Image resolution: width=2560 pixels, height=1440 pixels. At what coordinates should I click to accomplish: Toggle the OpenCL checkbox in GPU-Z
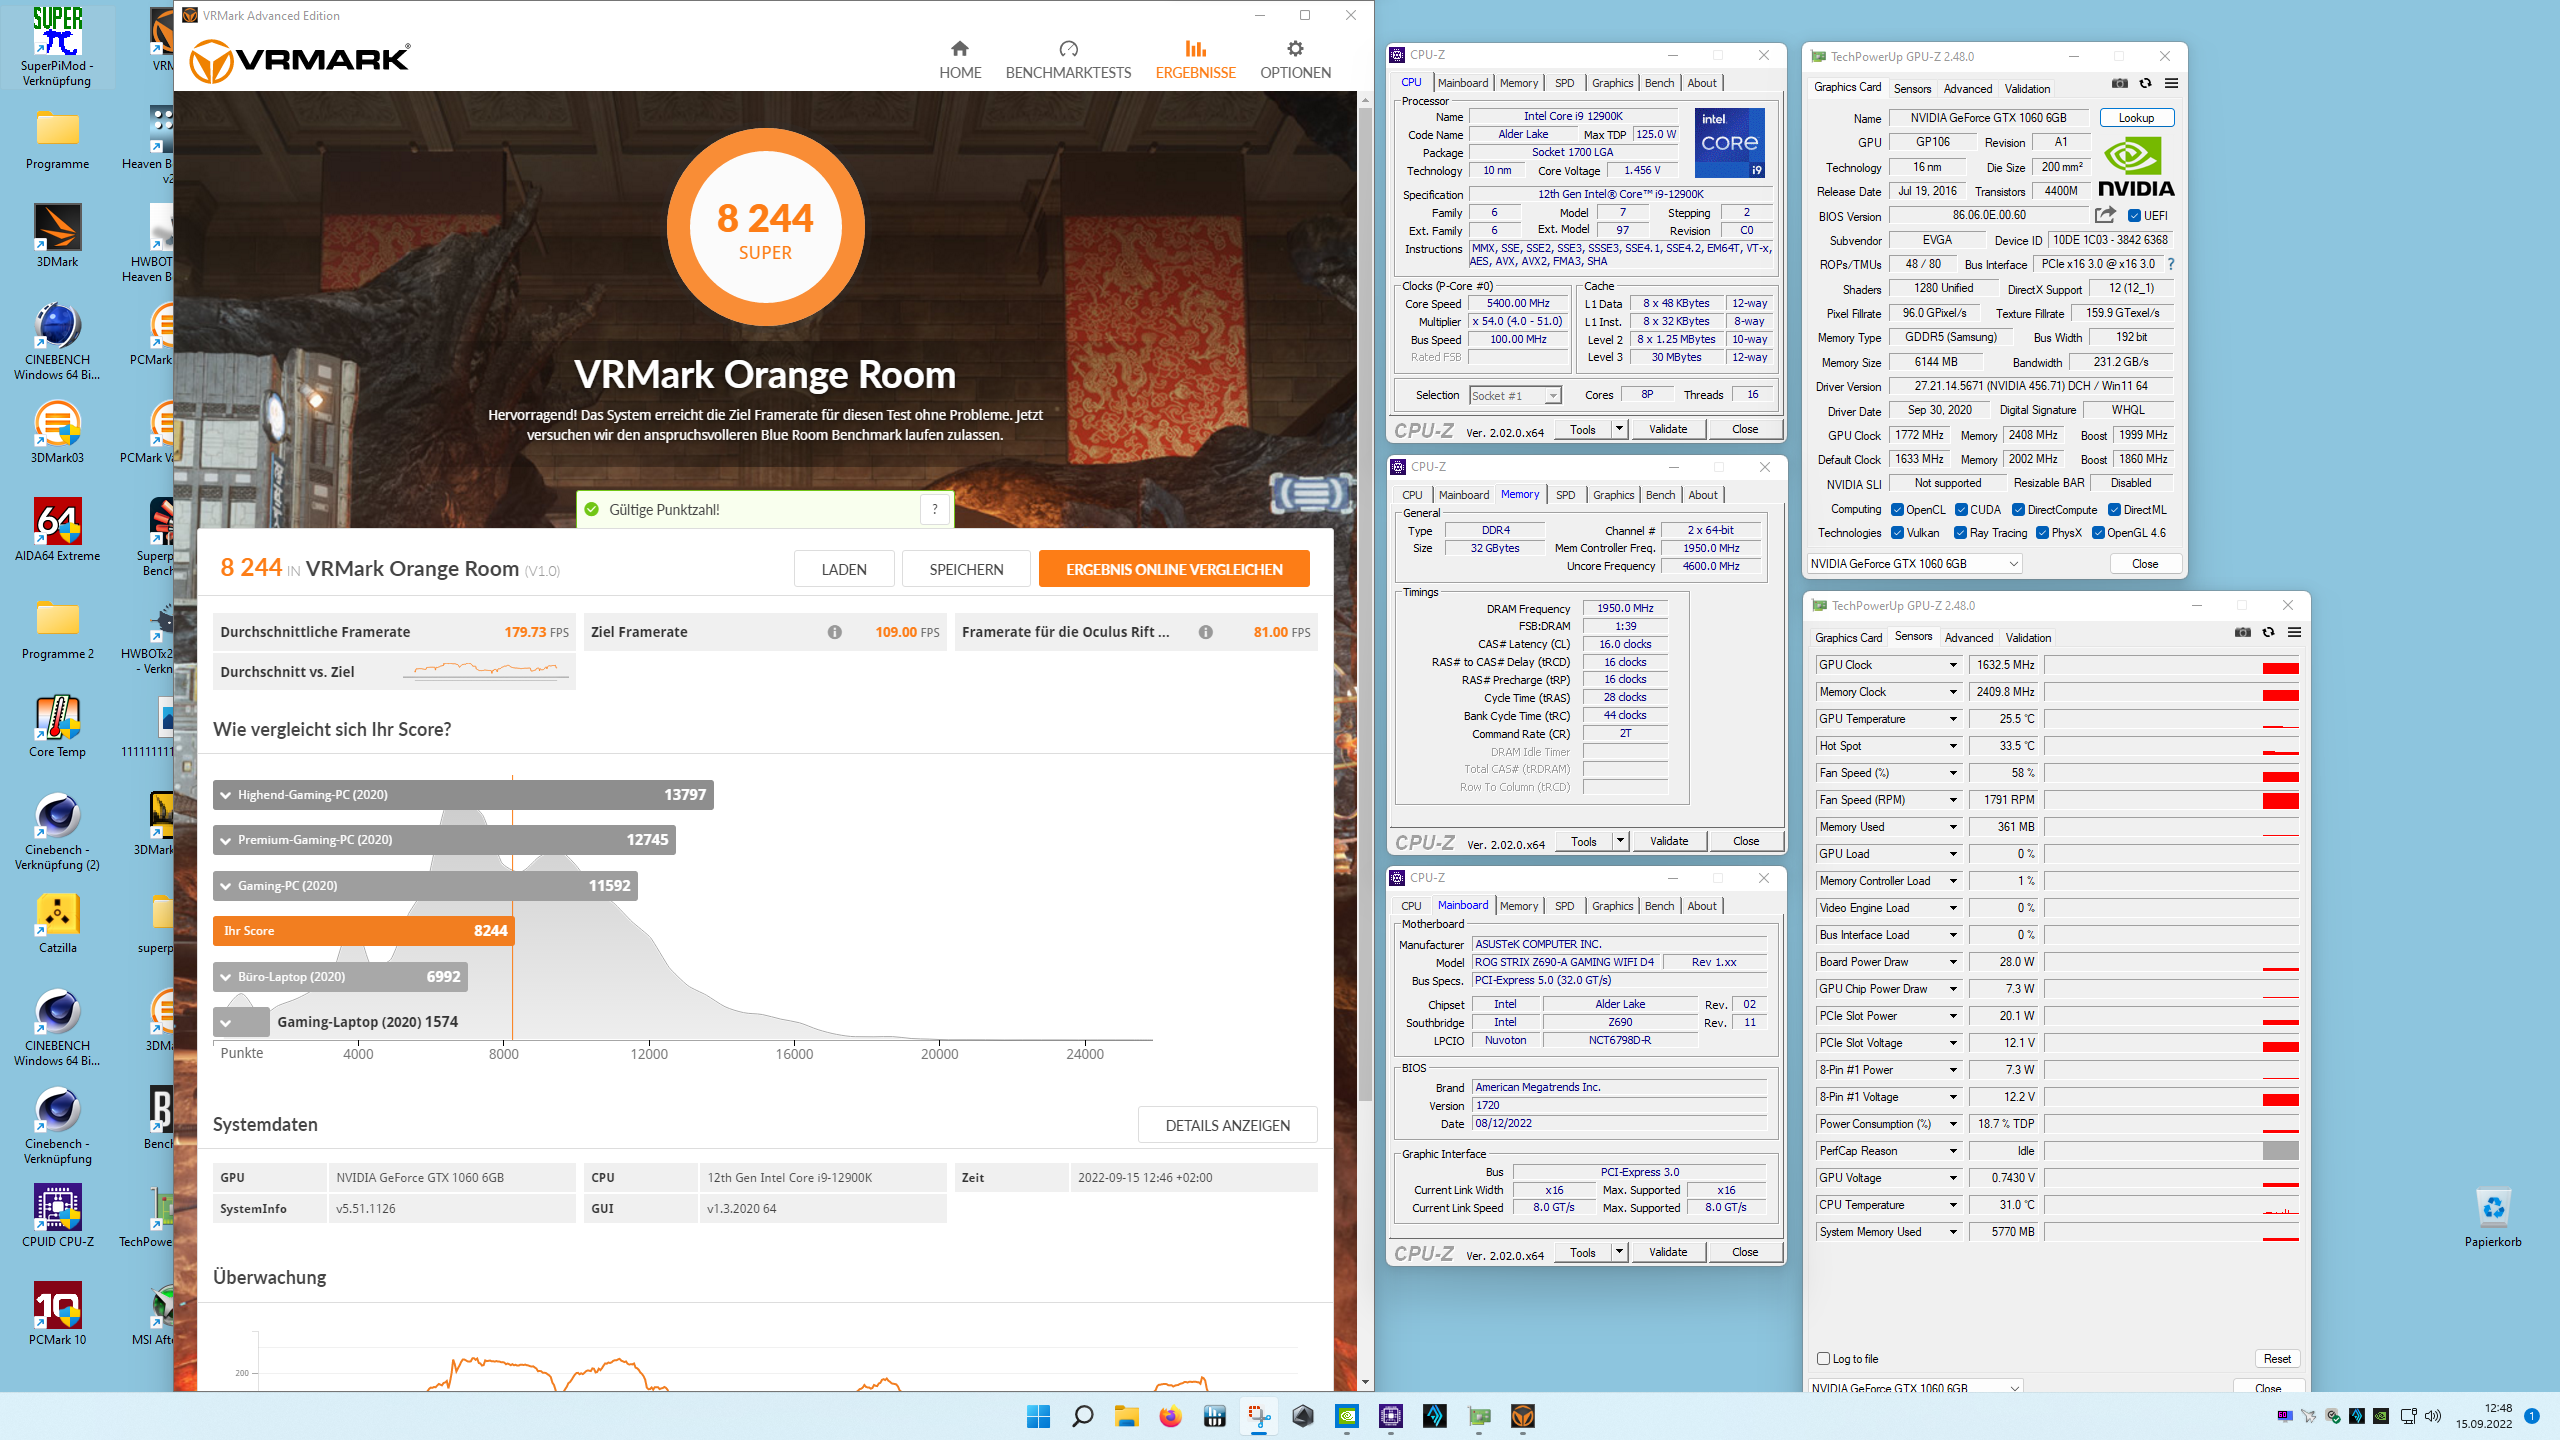[x=1897, y=510]
